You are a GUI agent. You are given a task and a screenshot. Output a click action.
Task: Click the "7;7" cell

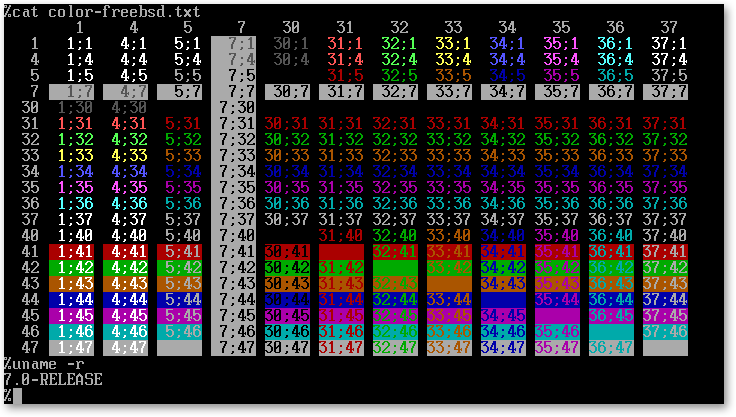point(233,92)
